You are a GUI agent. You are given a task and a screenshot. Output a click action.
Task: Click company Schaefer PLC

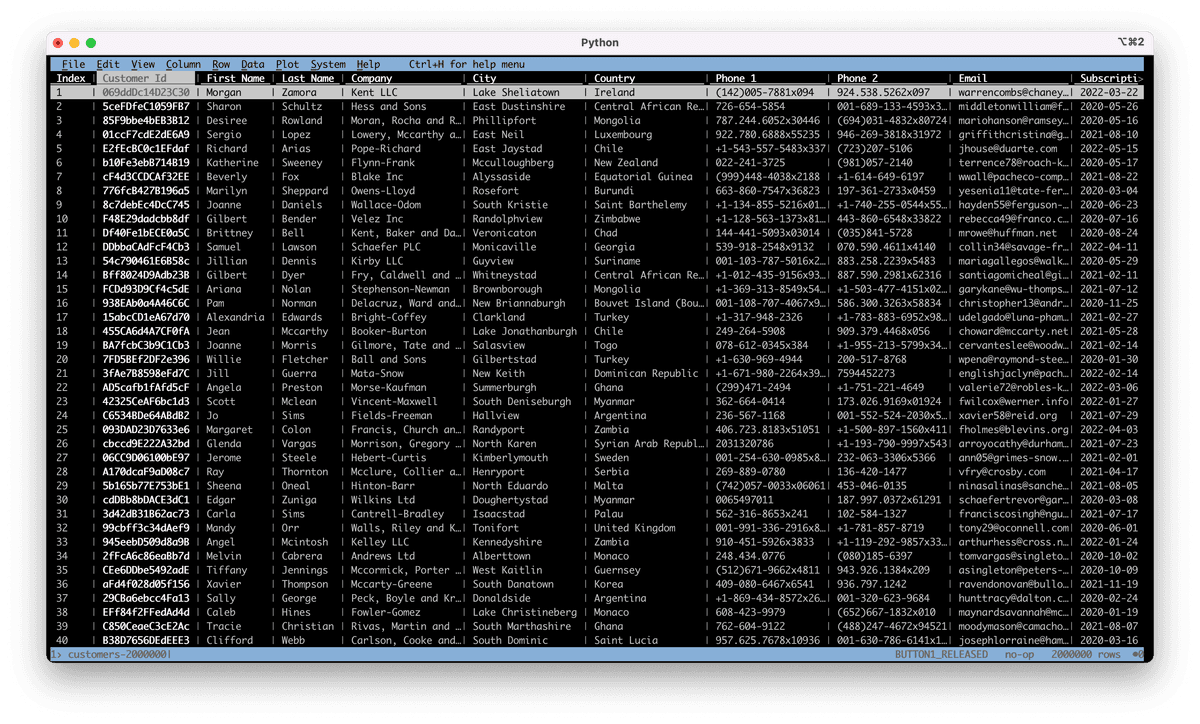pyautogui.click(x=386, y=247)
